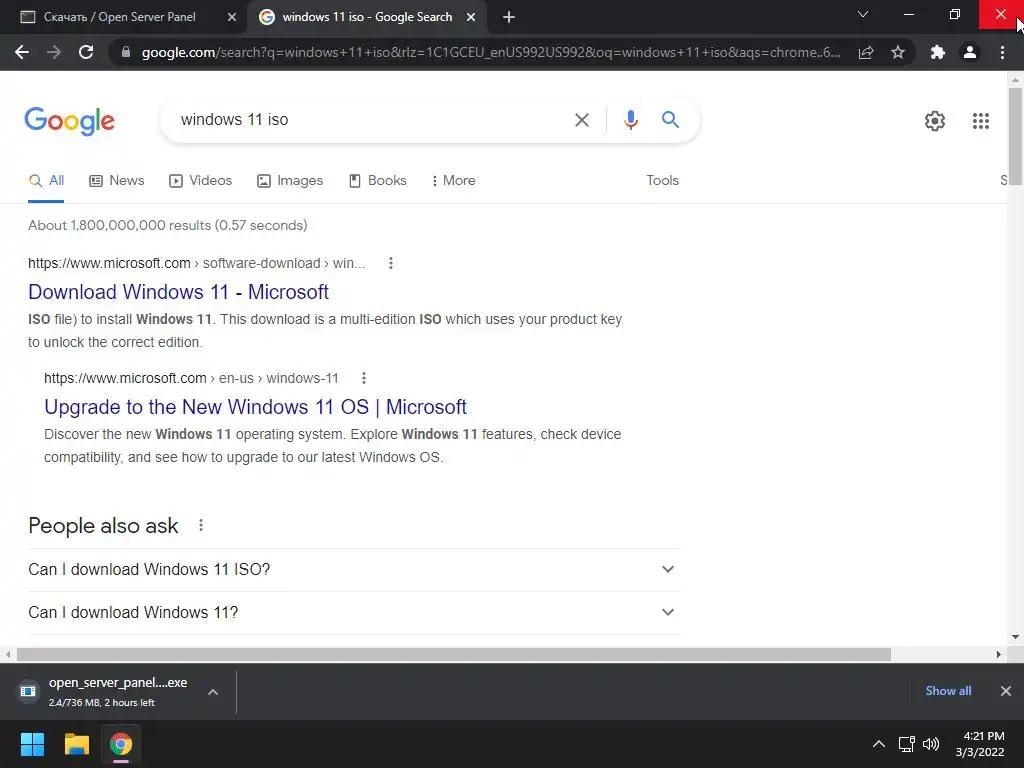Click the Chrome taskbar icon

121,744
